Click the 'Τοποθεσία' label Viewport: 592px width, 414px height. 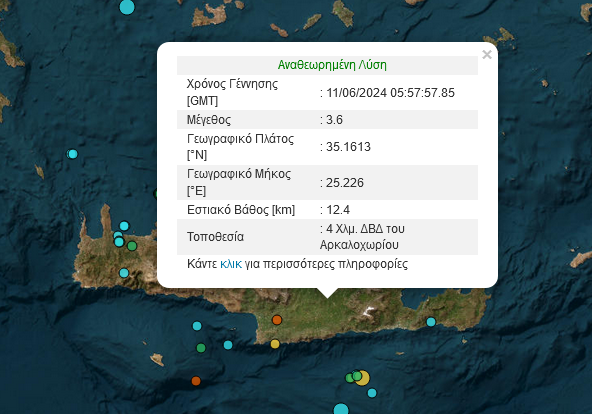pyautogui.click(x=216, y=237)
